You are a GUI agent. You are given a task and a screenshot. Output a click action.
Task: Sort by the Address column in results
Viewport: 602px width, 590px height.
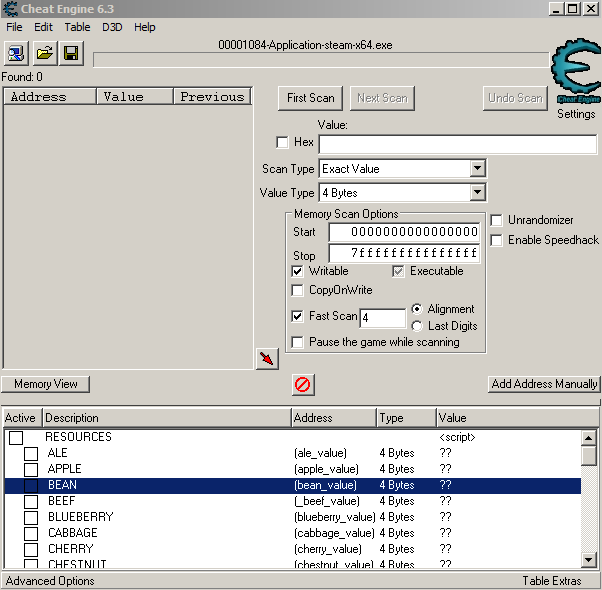coord(50,97)
